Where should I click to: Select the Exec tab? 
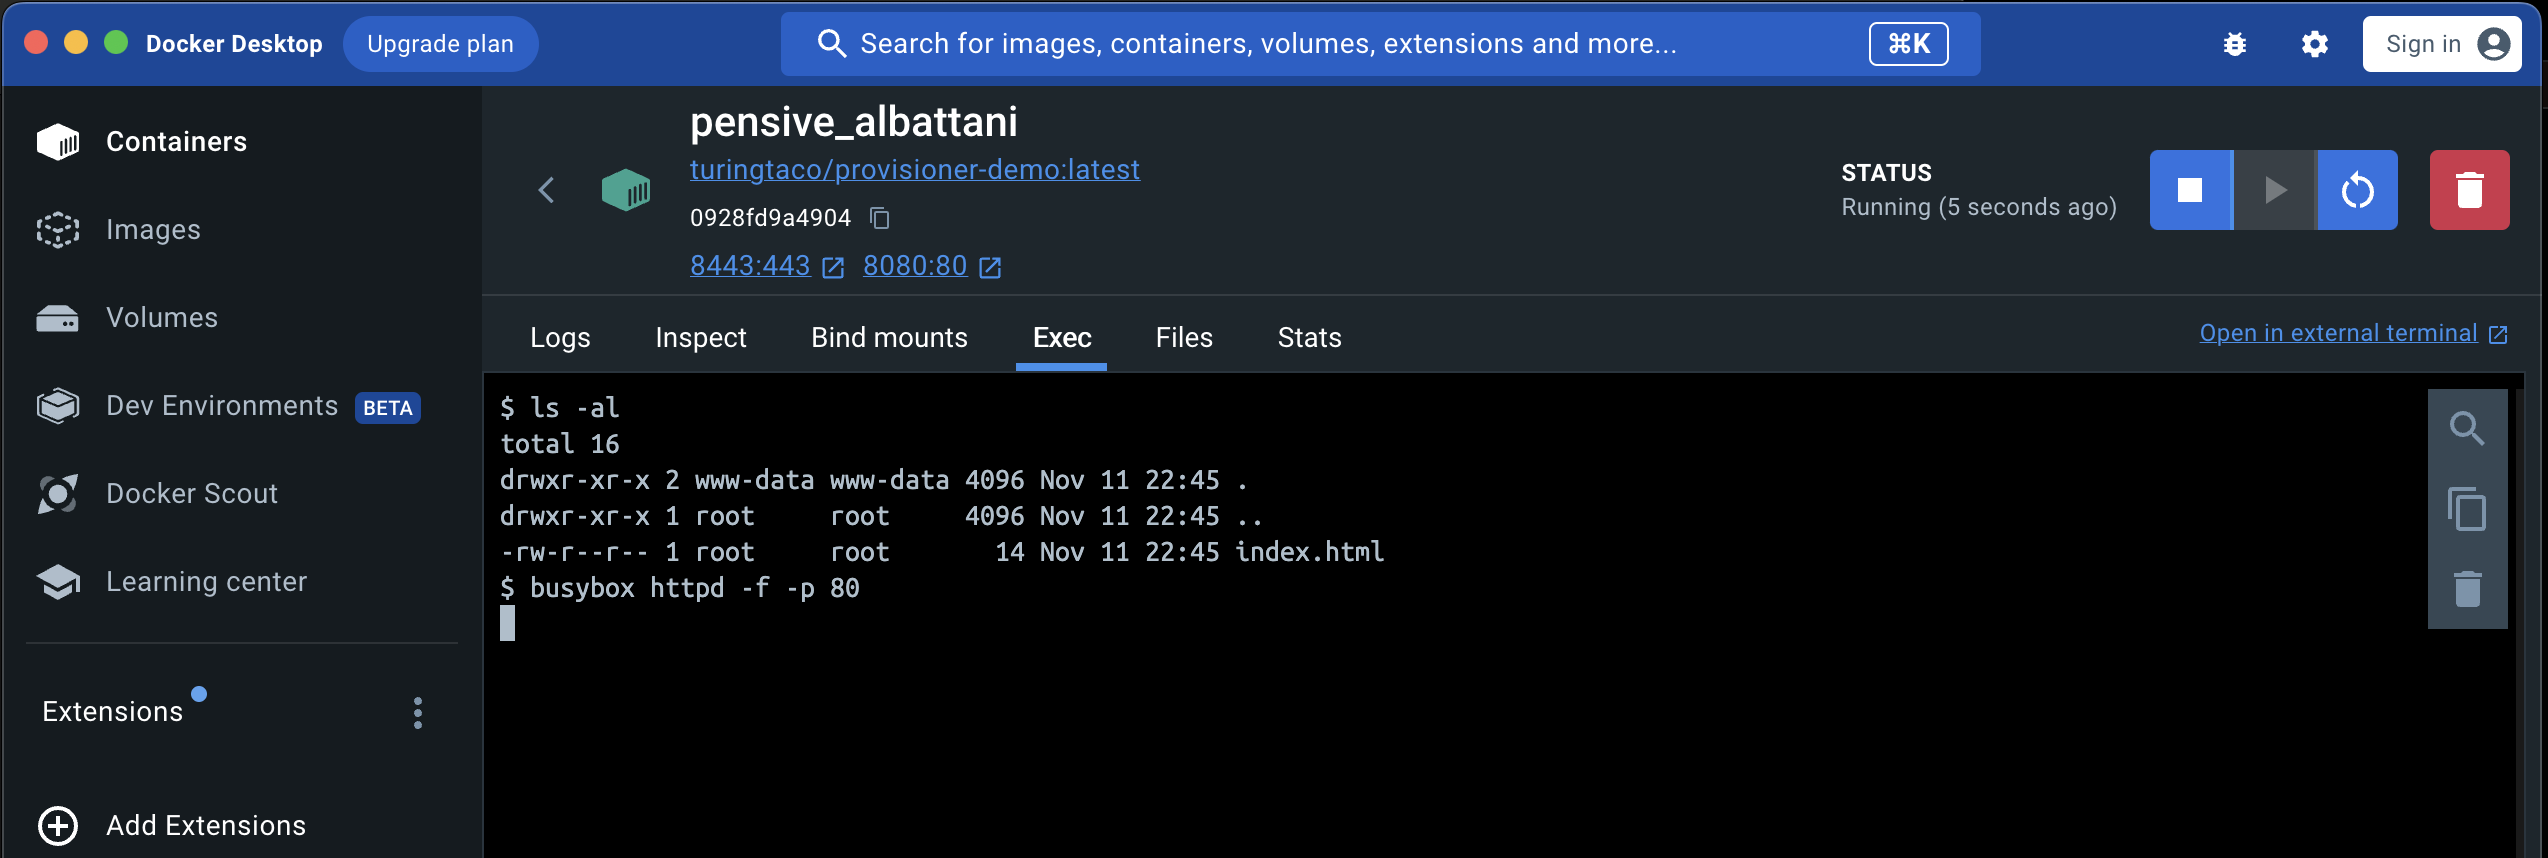click(x=1062, y=338)
